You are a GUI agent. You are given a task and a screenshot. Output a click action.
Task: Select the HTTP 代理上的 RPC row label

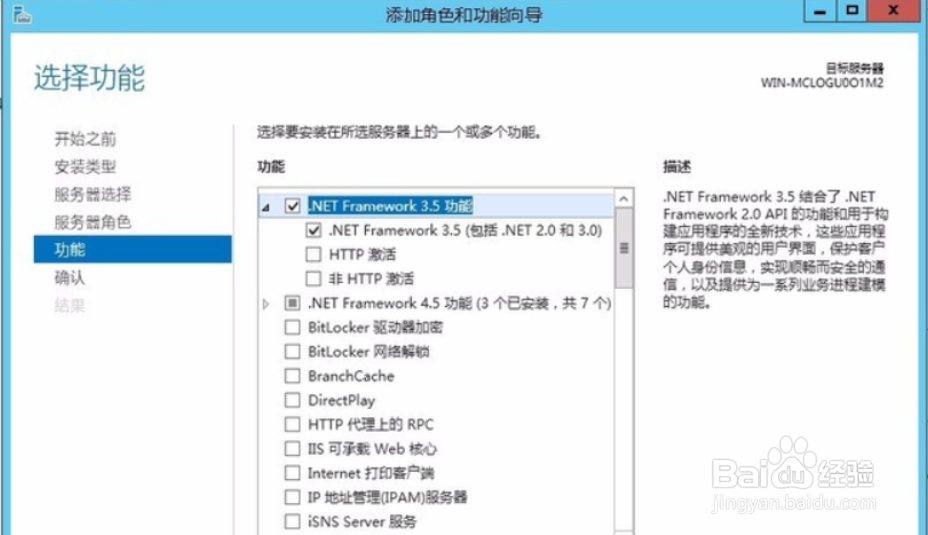(x=370, y=424)
